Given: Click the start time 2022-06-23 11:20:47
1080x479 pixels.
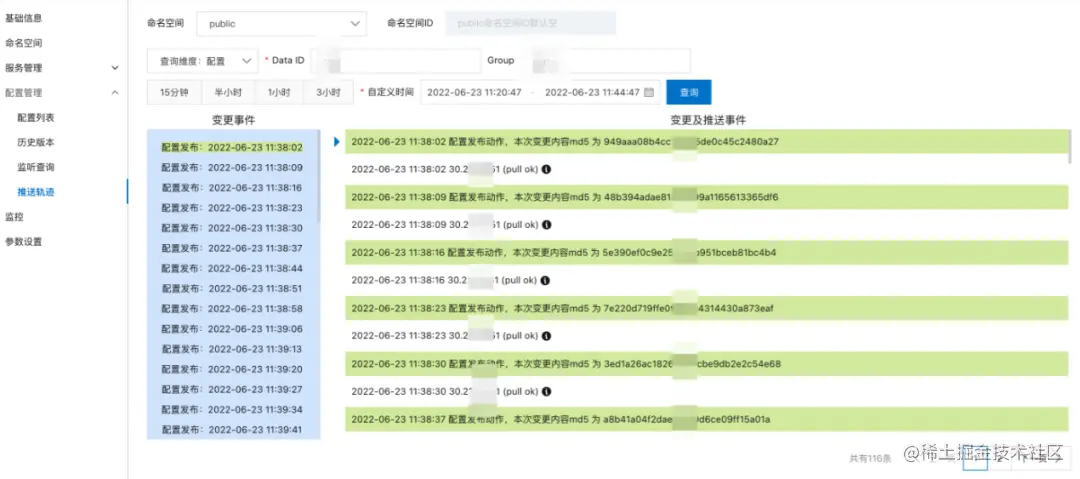Looking at the screenshot, I should click(474, 92).
